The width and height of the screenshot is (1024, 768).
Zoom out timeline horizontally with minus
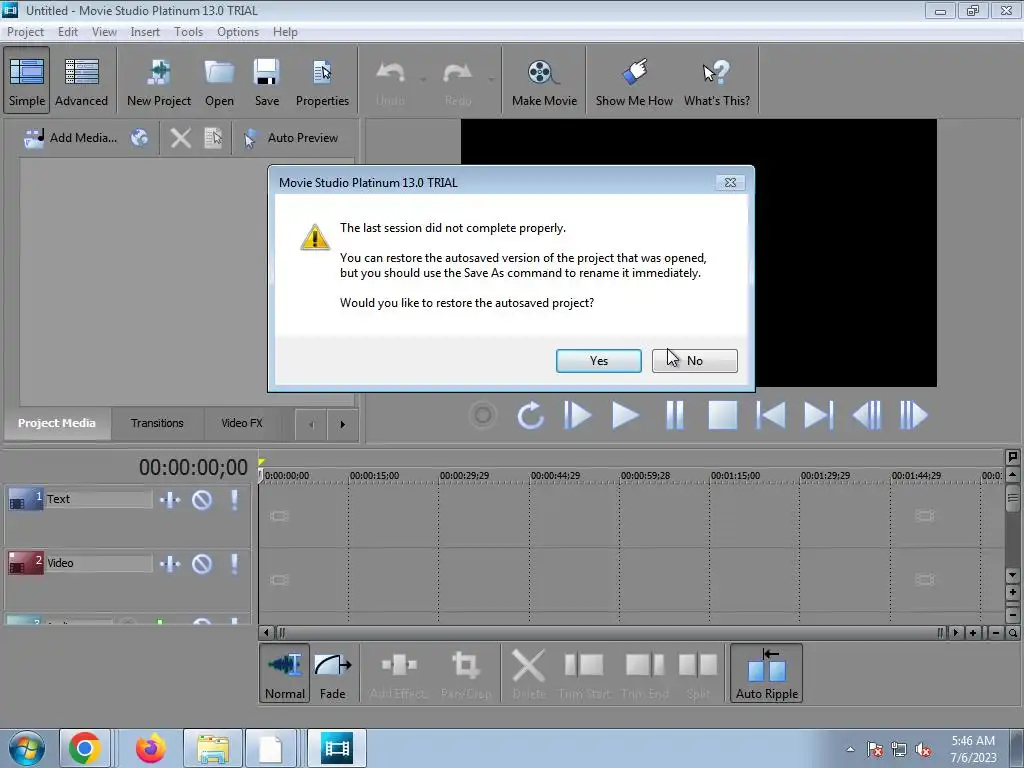pos(996,633)
